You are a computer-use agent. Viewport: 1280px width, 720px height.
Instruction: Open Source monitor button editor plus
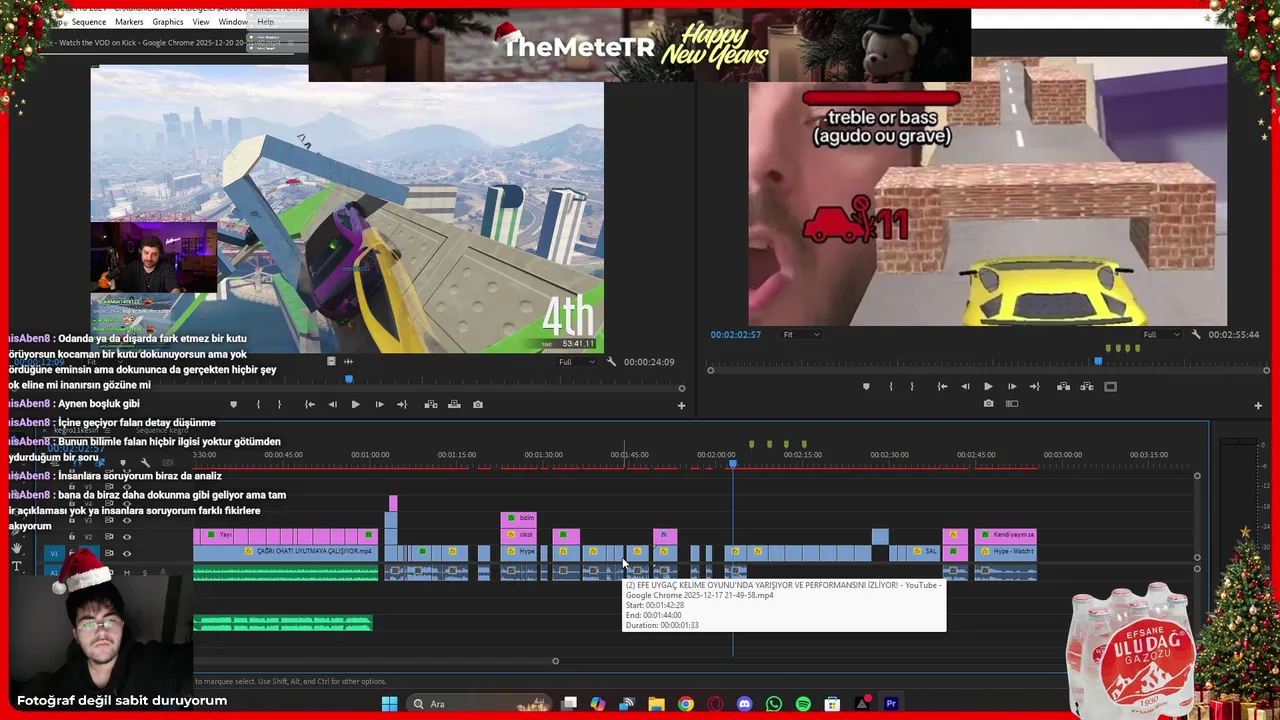[681, 406]
